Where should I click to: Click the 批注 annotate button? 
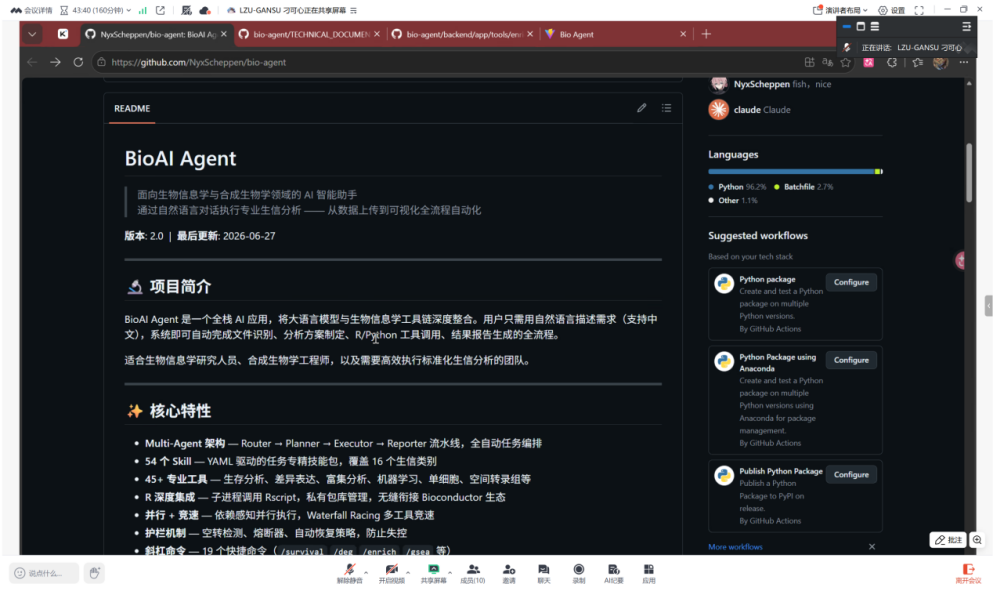[x=948, y=540]
